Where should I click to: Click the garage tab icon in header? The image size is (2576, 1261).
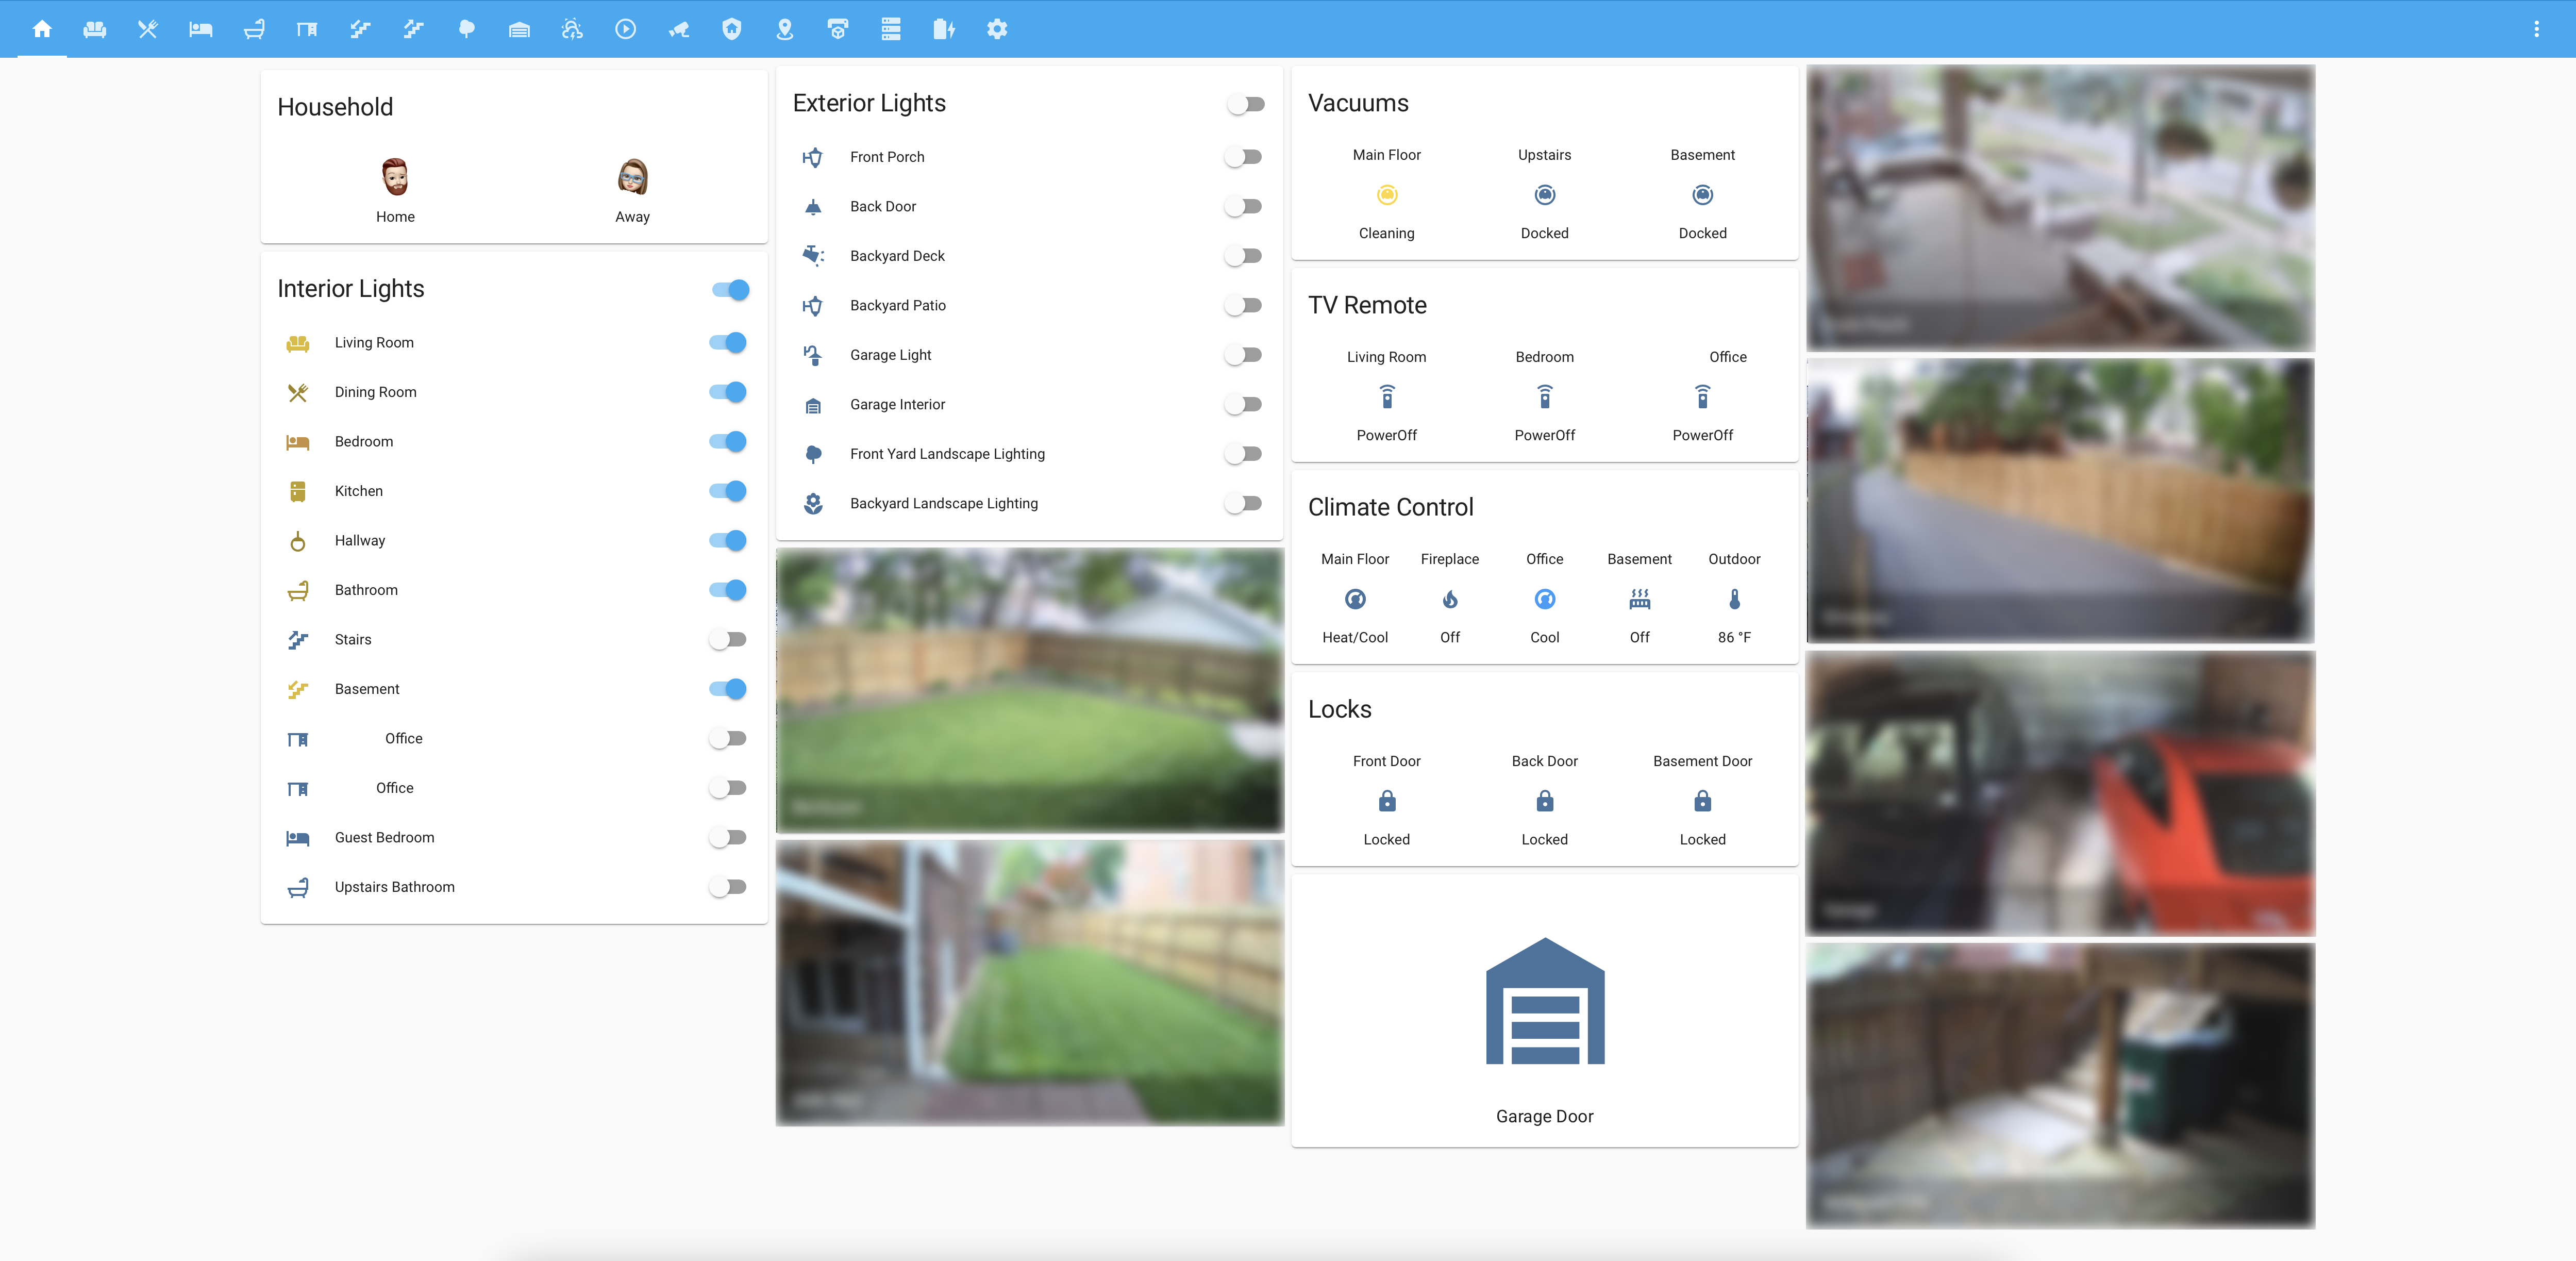pos(519,29)
